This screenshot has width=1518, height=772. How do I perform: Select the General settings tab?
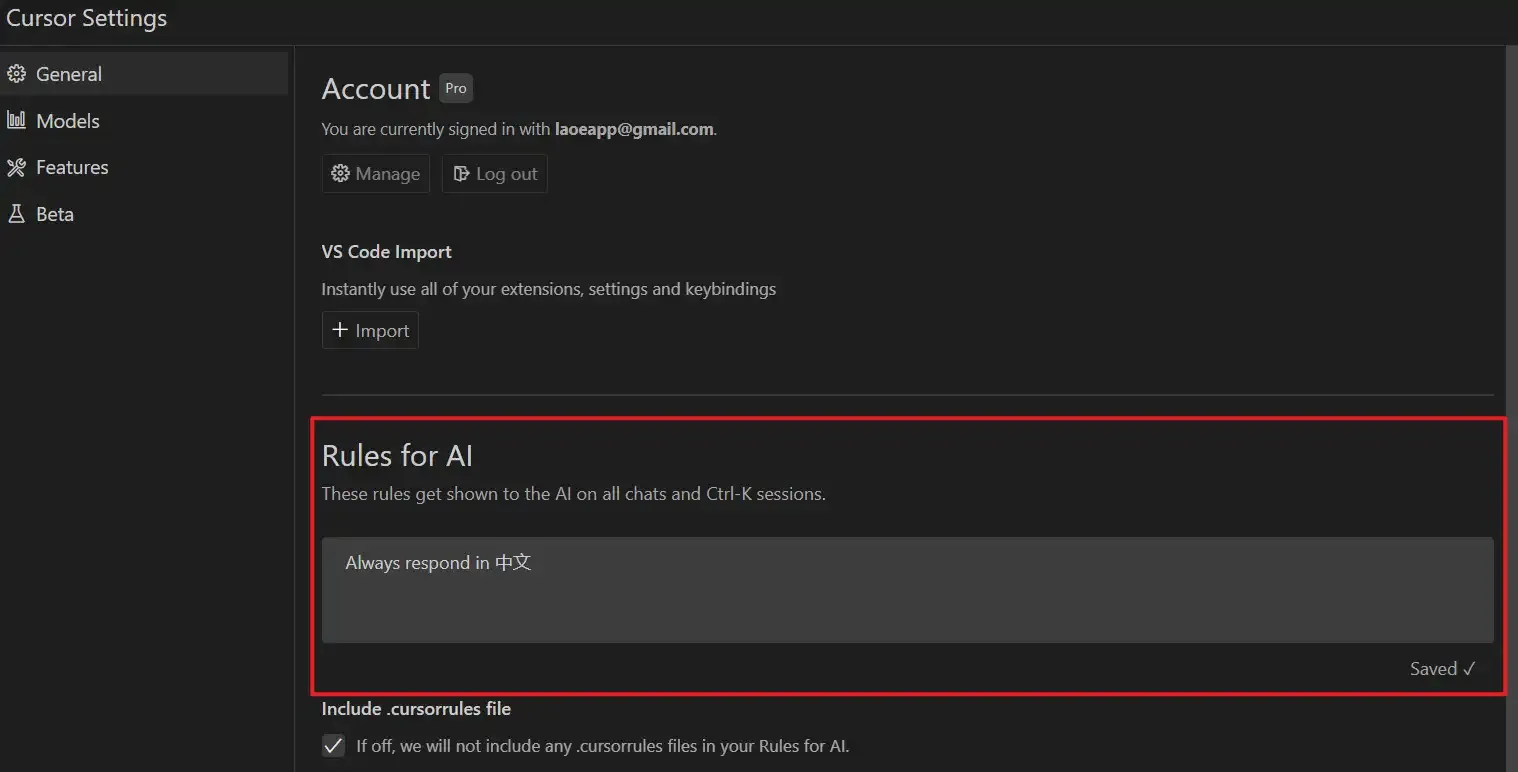[69, 74]
